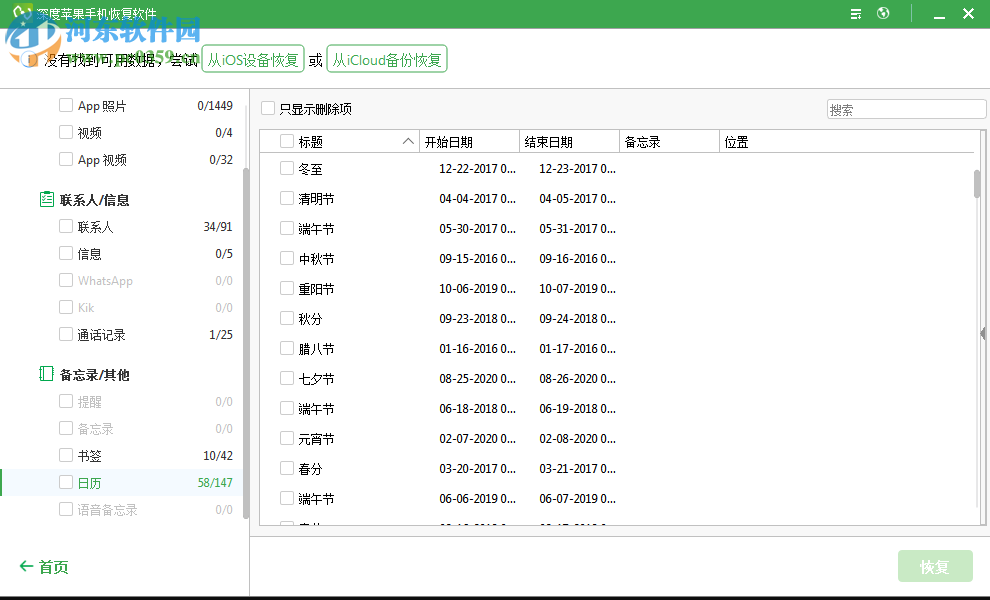
Task: Select 日历 in the sidebar
Action: pos(91,481)
